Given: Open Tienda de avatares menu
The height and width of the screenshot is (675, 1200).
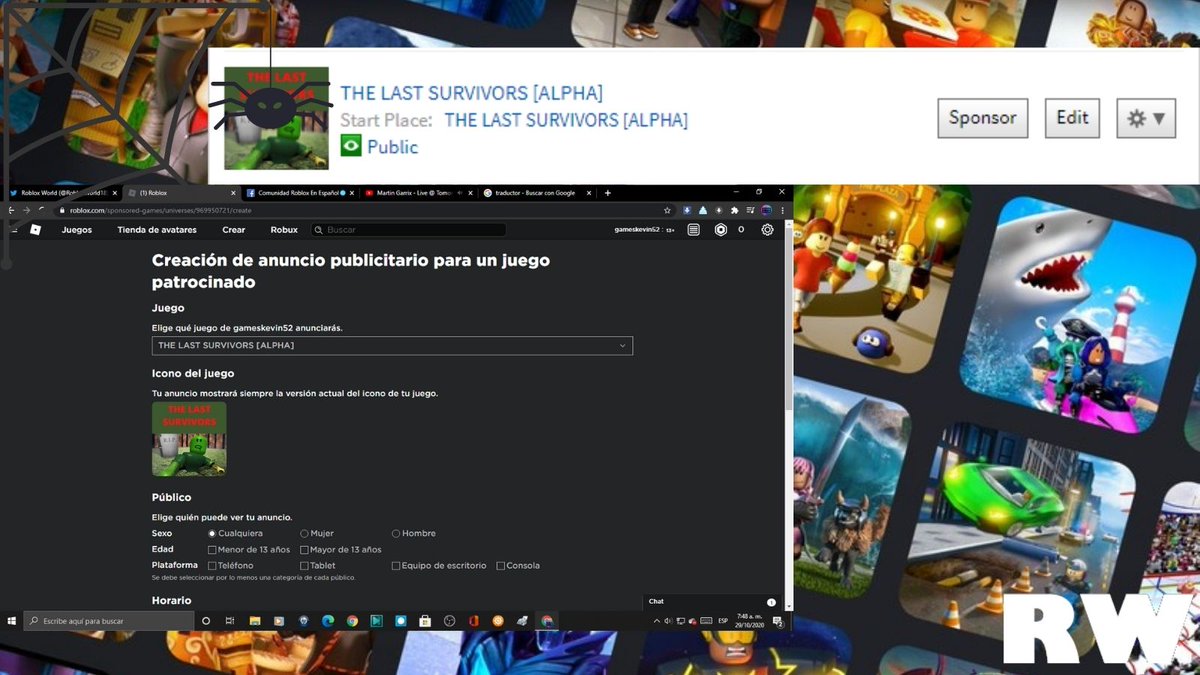Looking at the screenshot, I should coord(157,230).
